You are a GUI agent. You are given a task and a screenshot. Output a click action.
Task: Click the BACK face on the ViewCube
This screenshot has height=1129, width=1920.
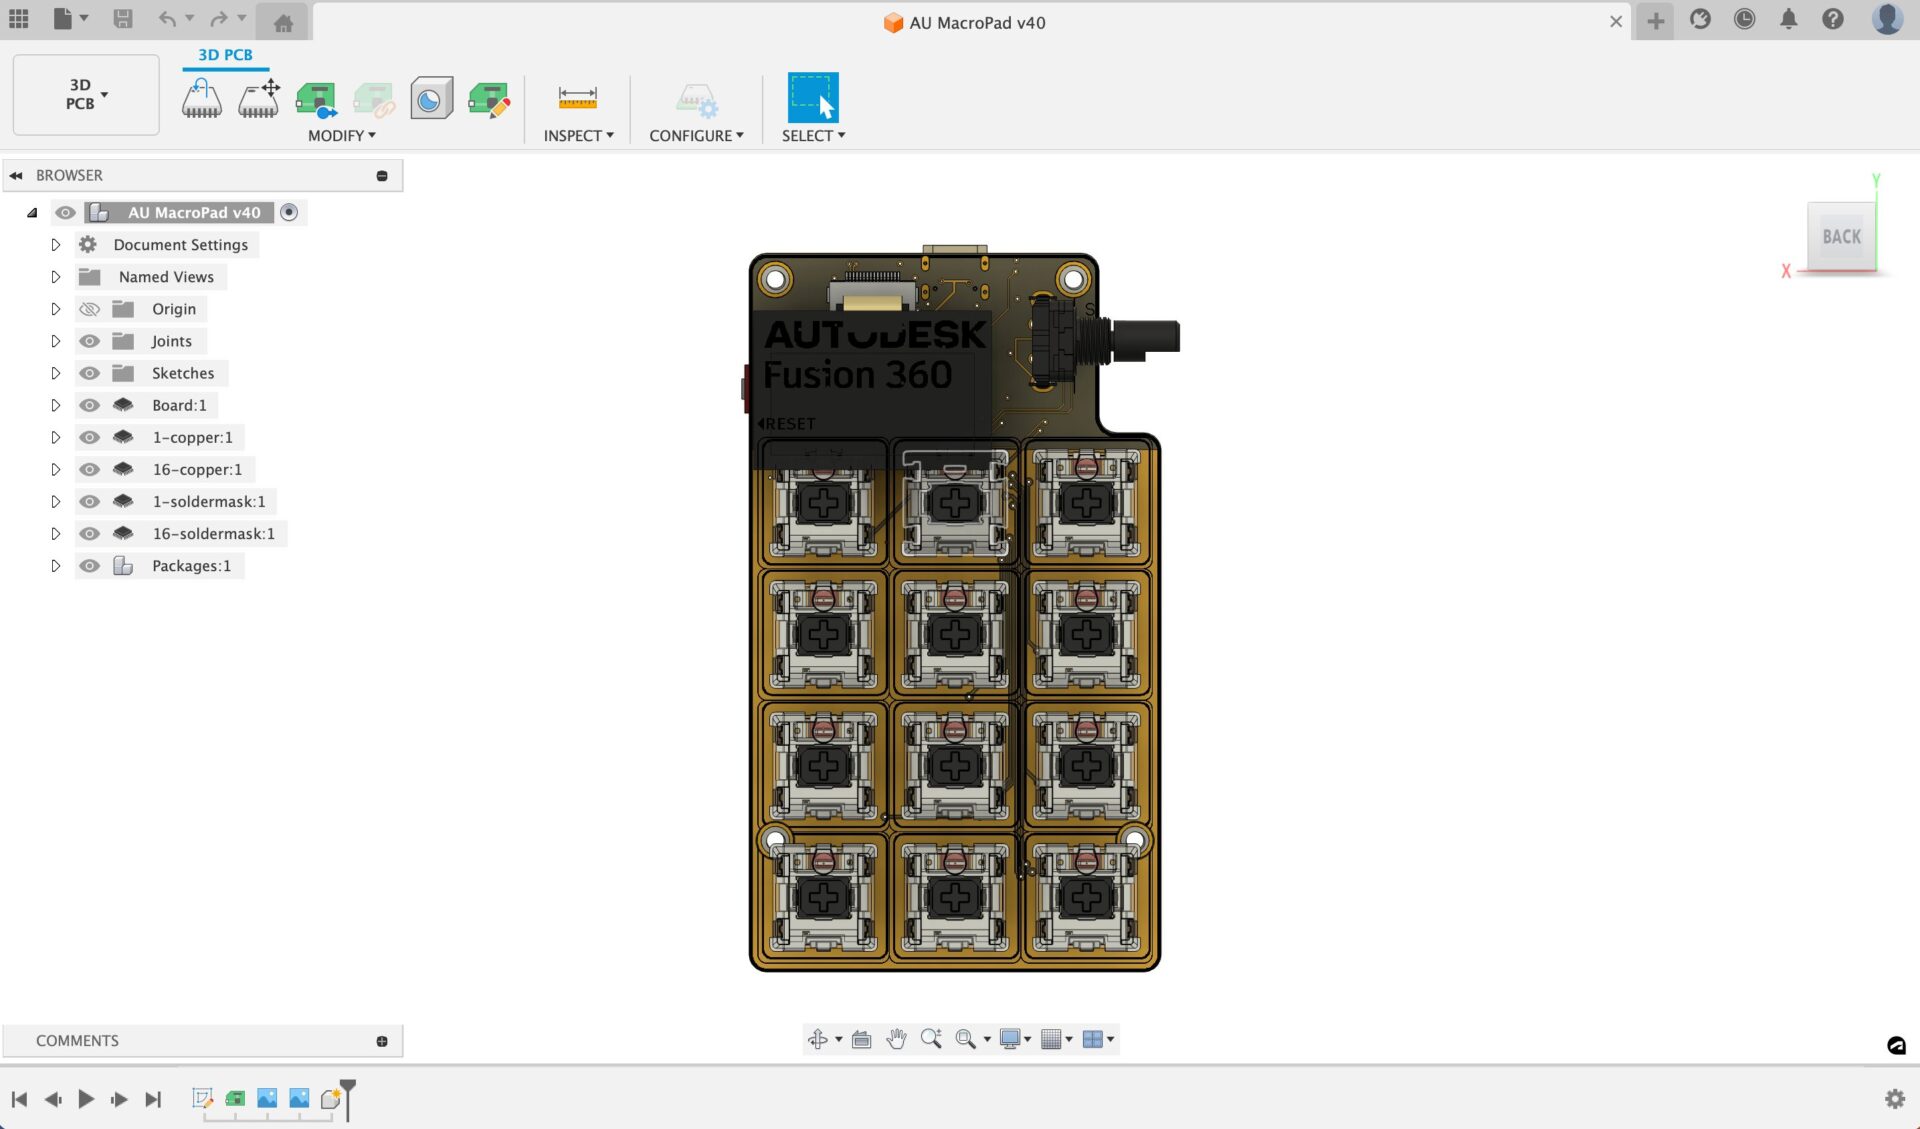(x=1841, y=236)
